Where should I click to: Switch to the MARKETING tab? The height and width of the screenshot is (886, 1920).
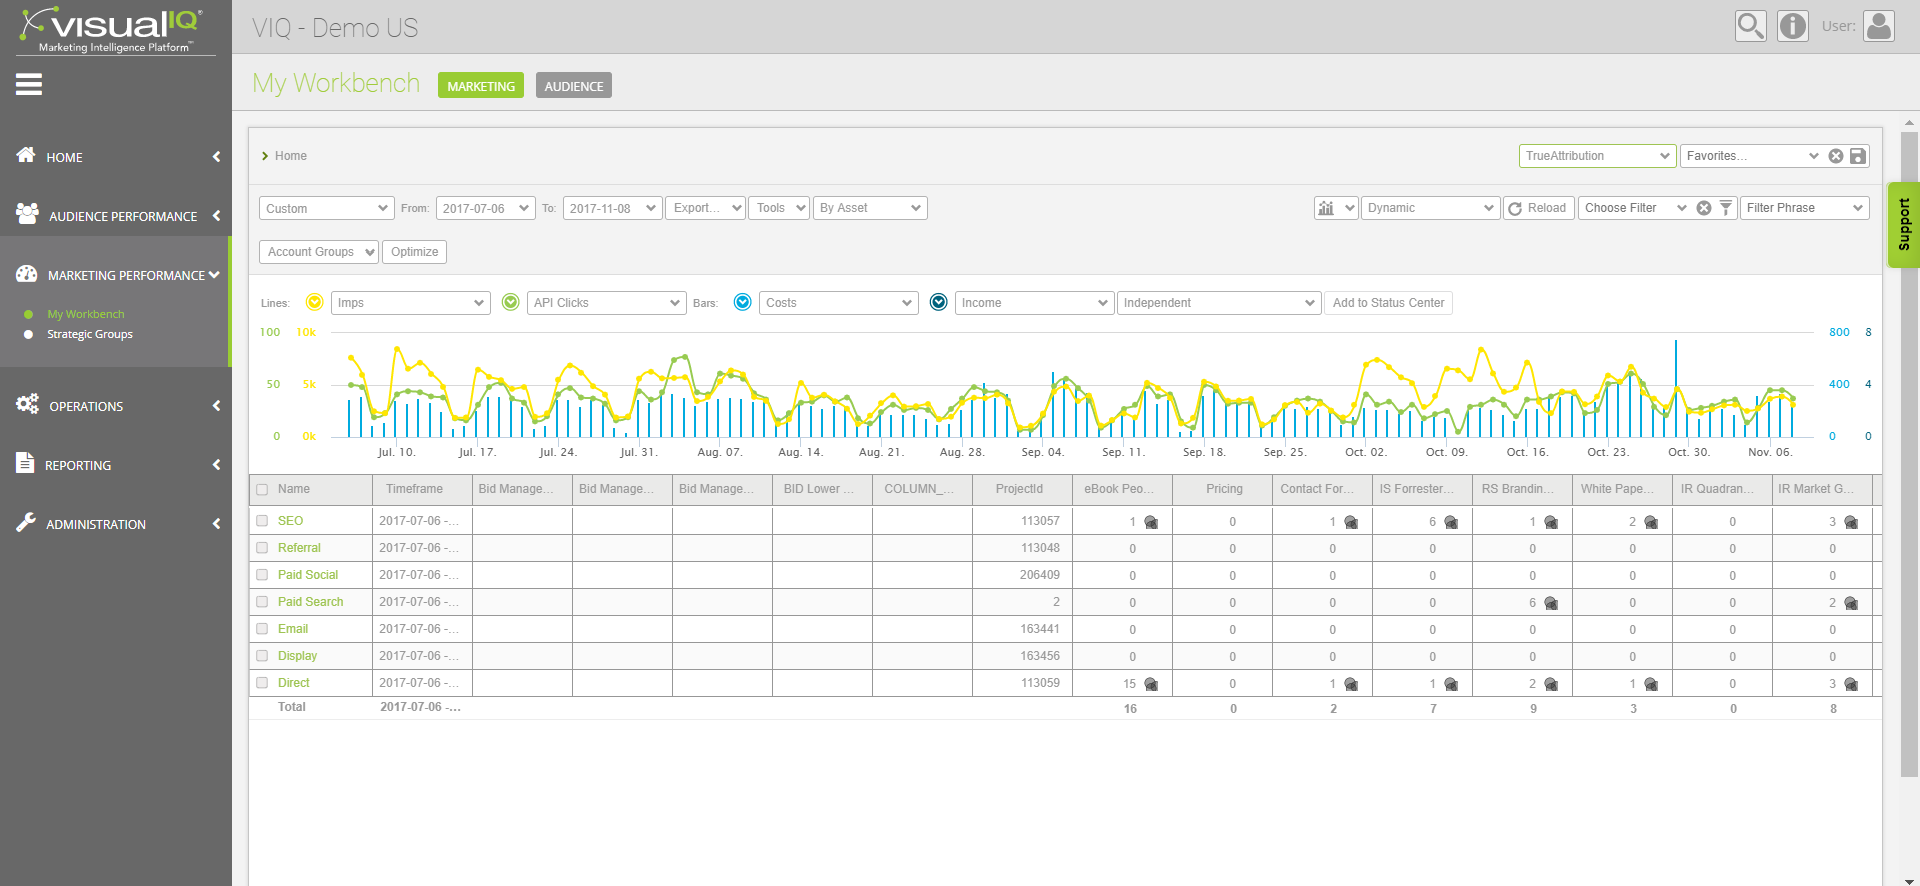[481, 86]
